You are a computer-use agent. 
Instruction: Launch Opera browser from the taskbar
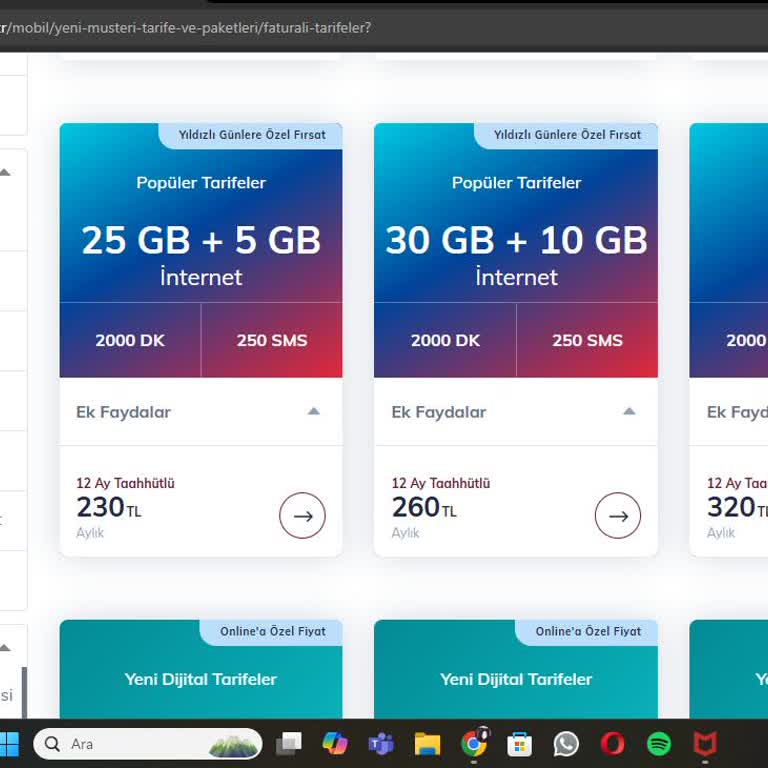[x=612, y=744]
